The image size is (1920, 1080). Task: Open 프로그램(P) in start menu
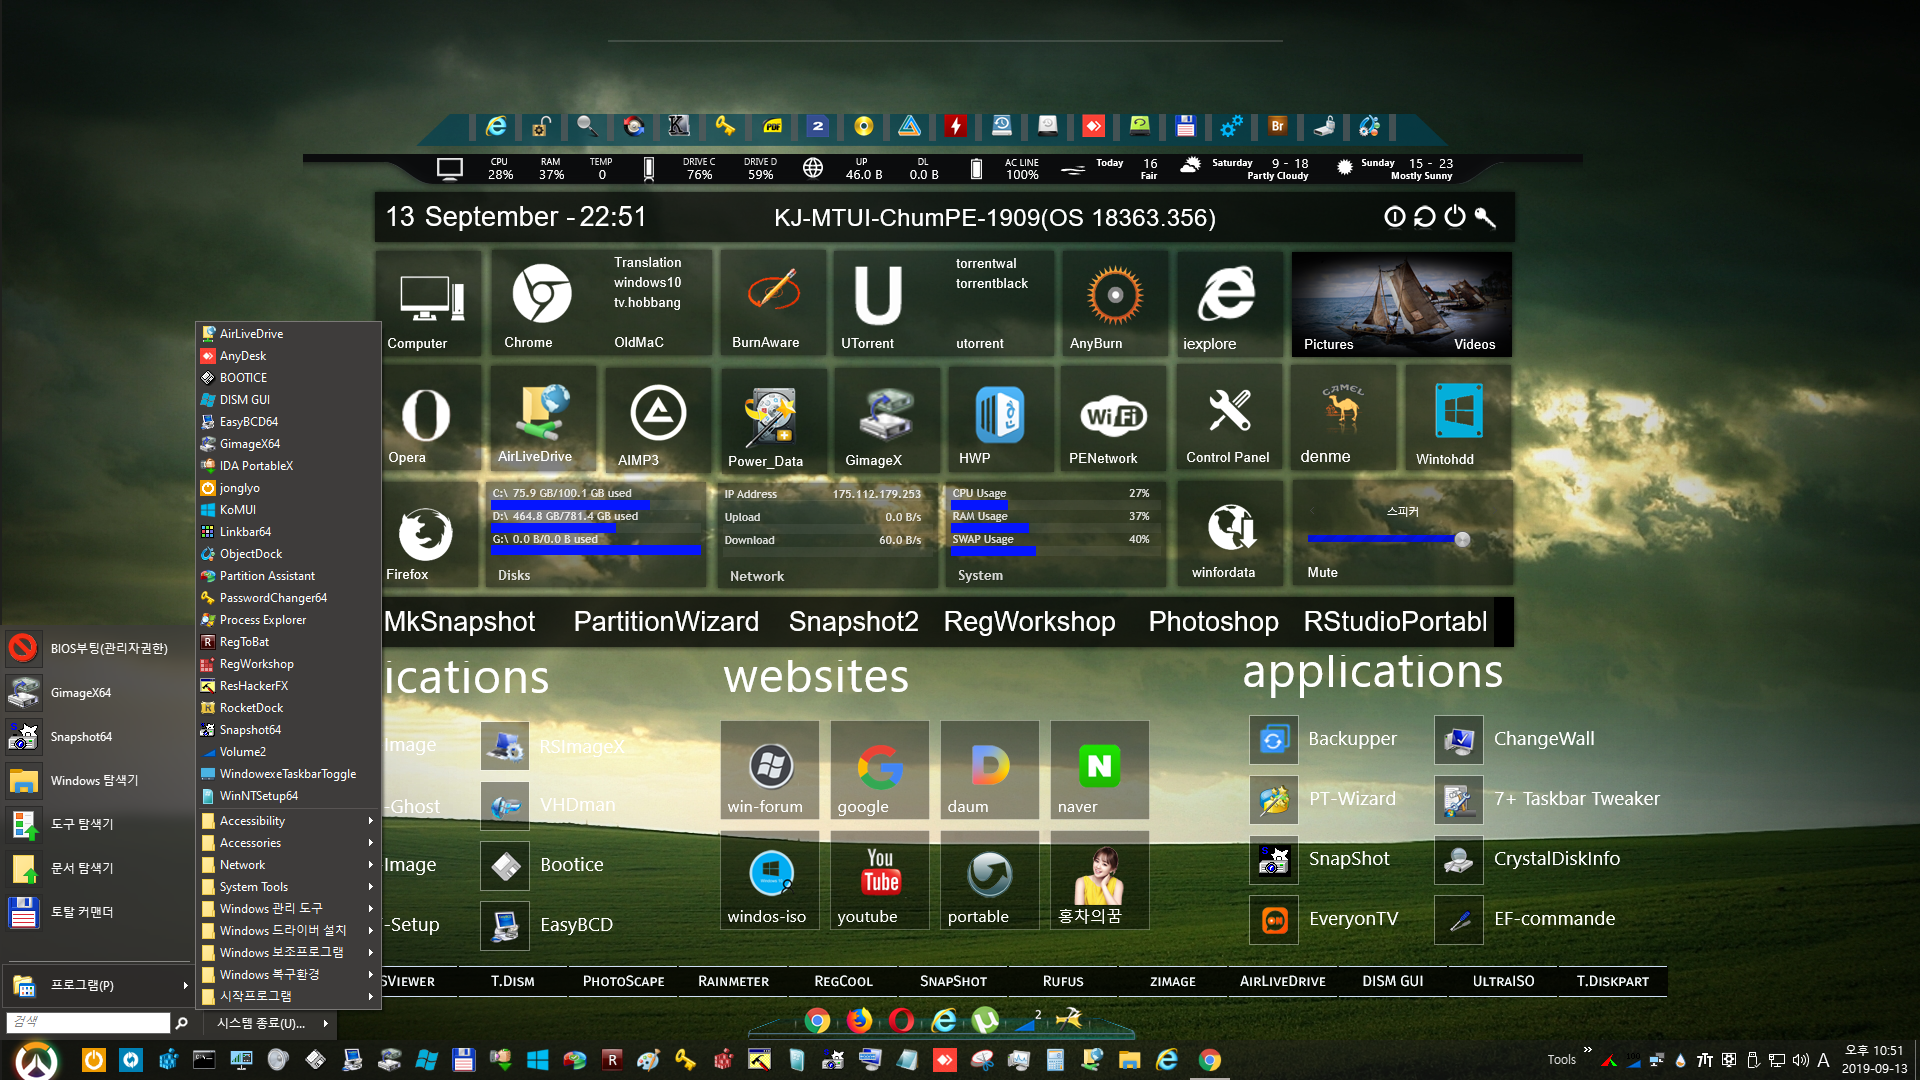[98, 986]
